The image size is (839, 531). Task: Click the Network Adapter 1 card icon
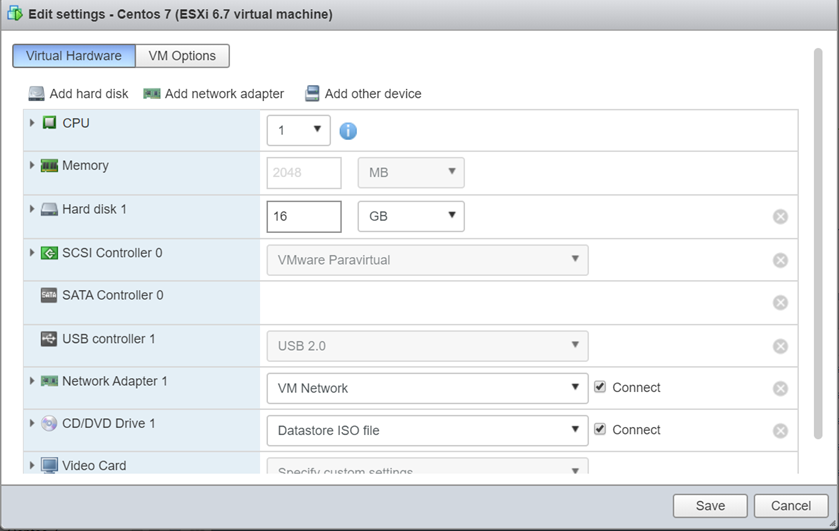coord(49,381)
